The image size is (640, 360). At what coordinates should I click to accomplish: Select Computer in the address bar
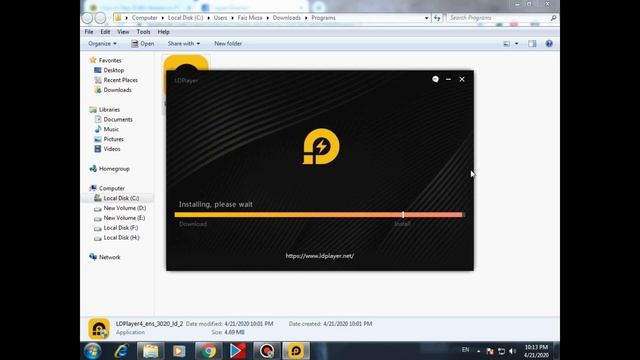144,18
